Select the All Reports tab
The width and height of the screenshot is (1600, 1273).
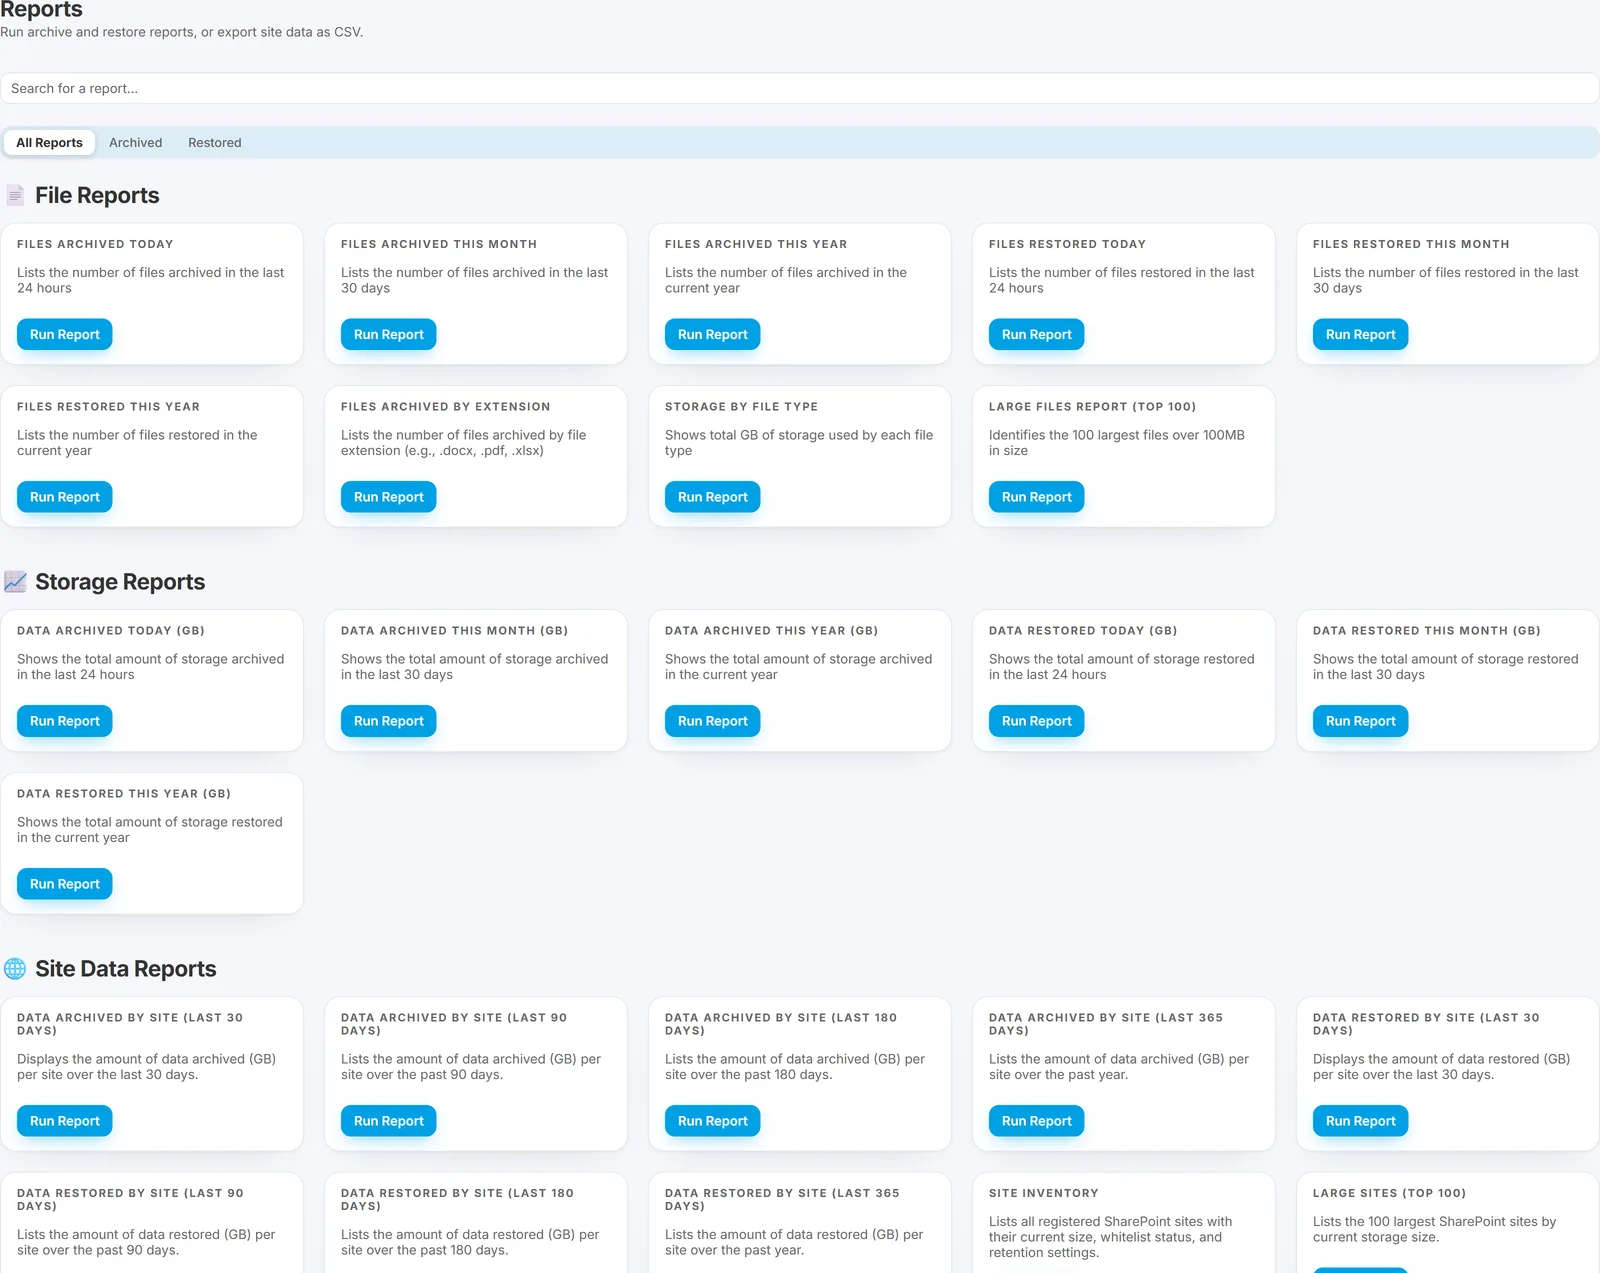pos(49,142)
